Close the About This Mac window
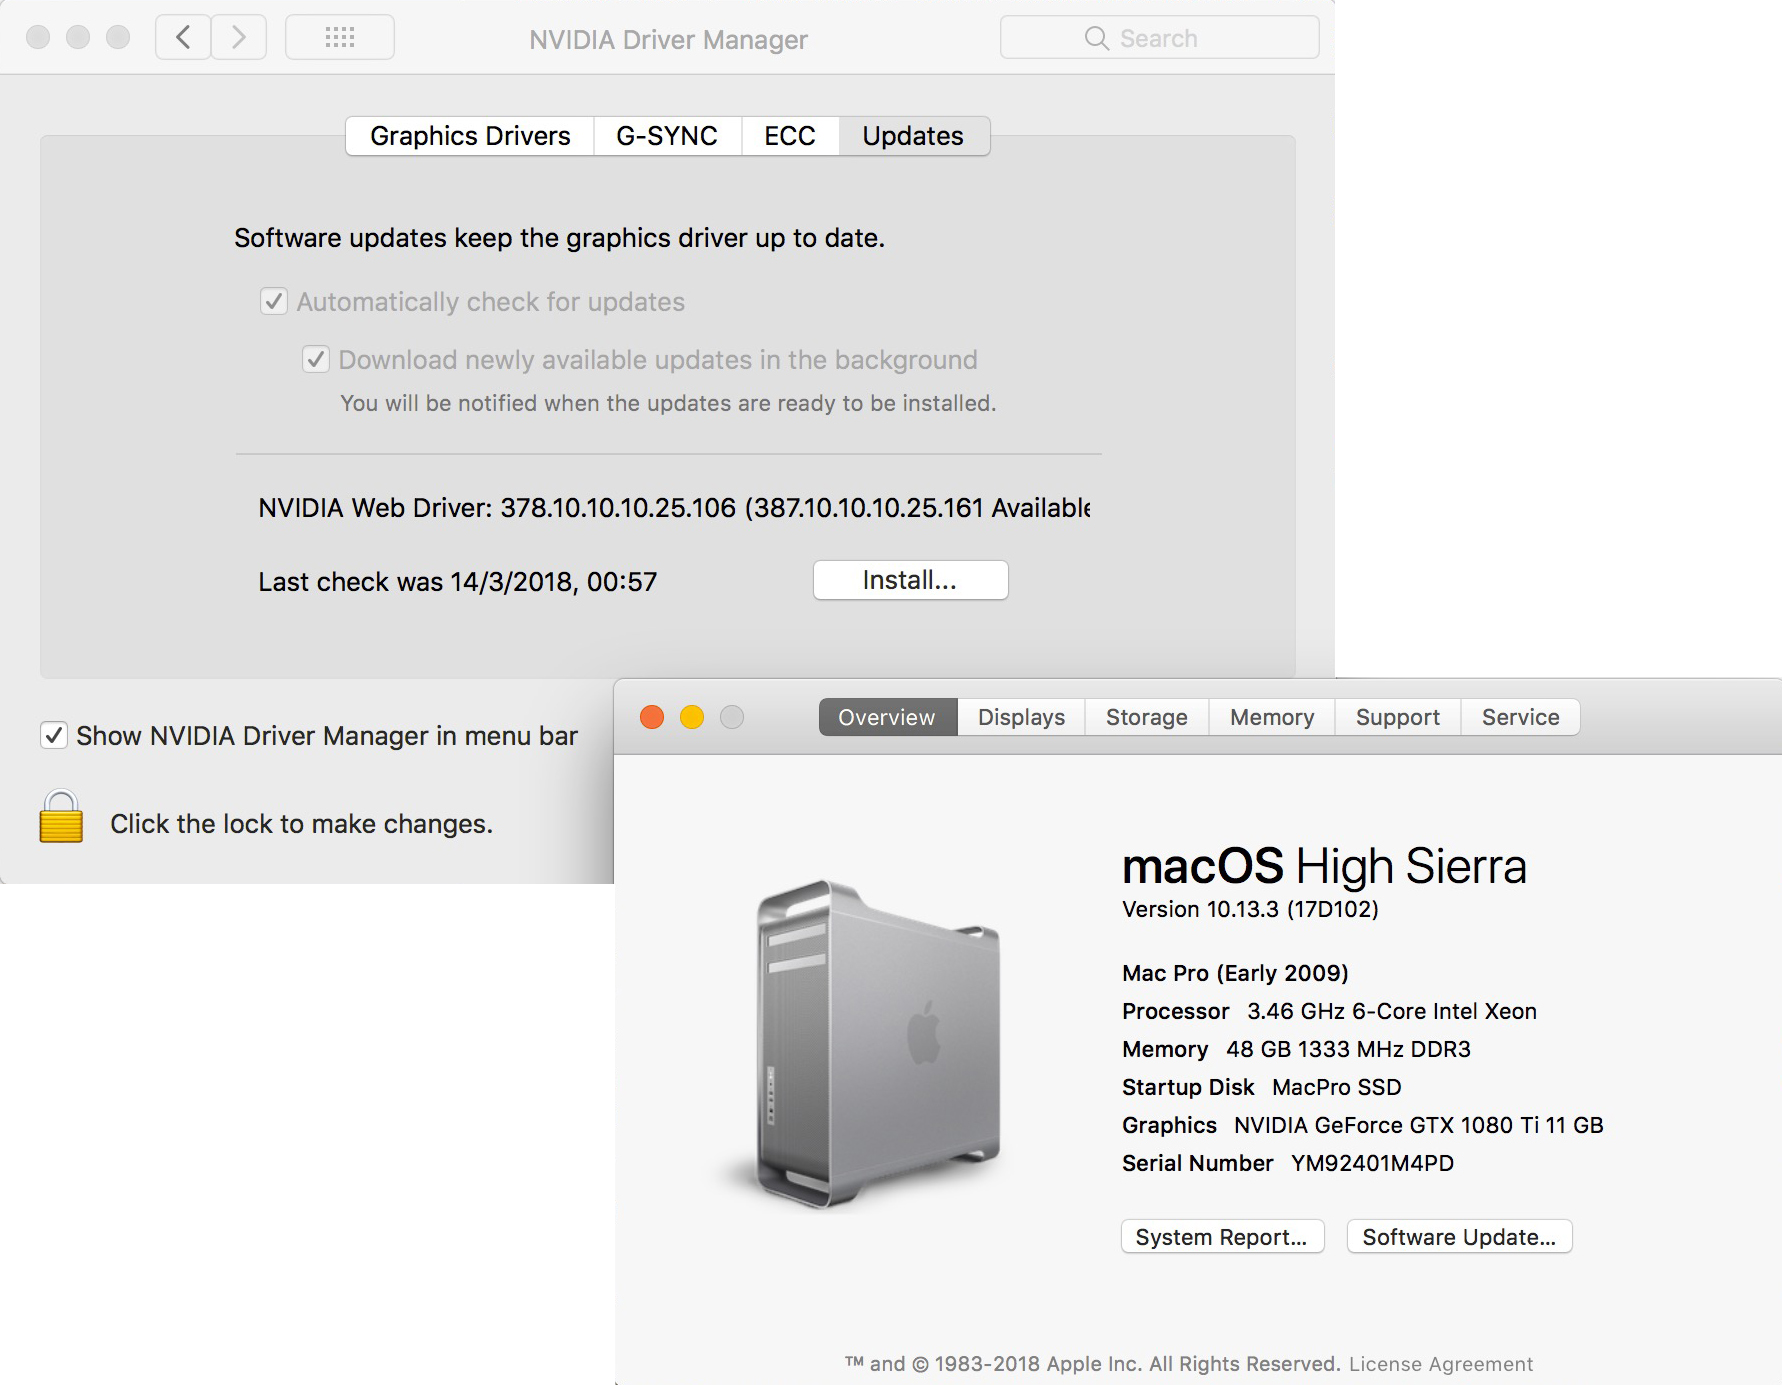This screenshot has height=1385, width=1782. coord(652,717)
